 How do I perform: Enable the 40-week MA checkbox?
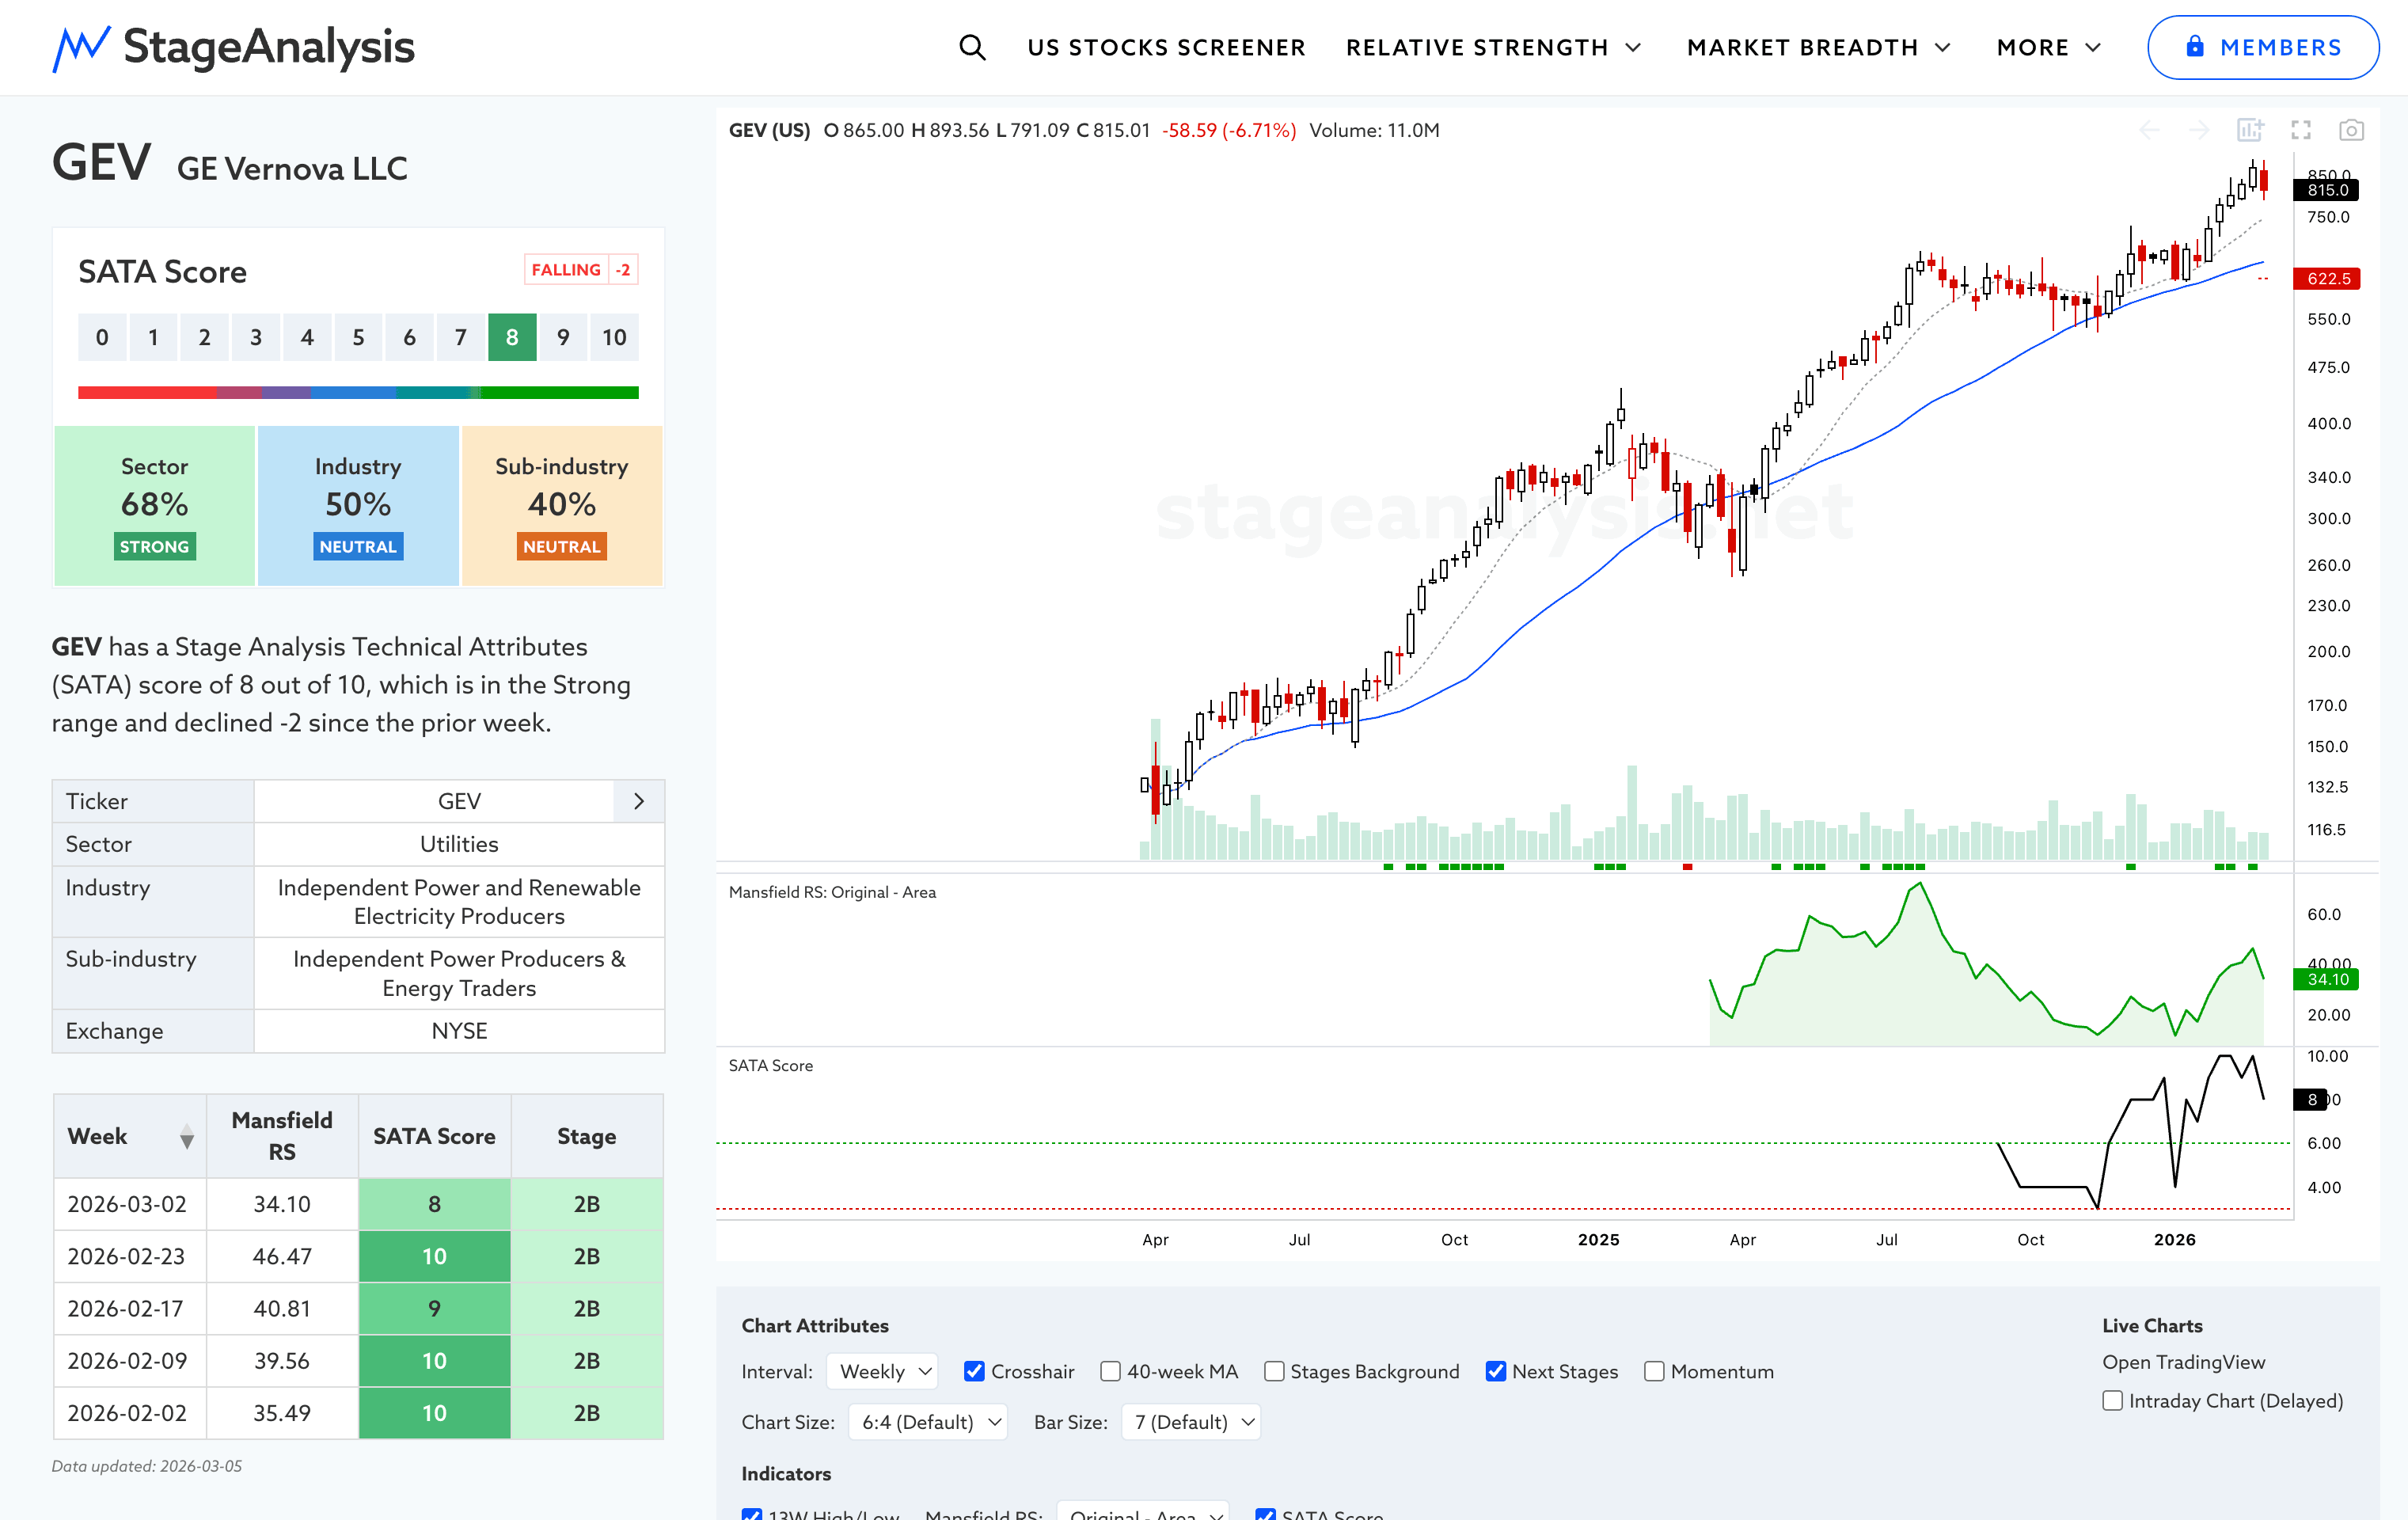click(x=1110, y=1371)
